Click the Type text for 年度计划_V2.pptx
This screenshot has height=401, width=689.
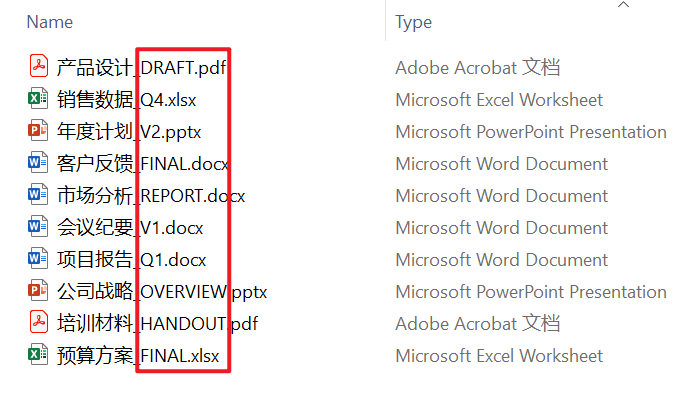530,131
